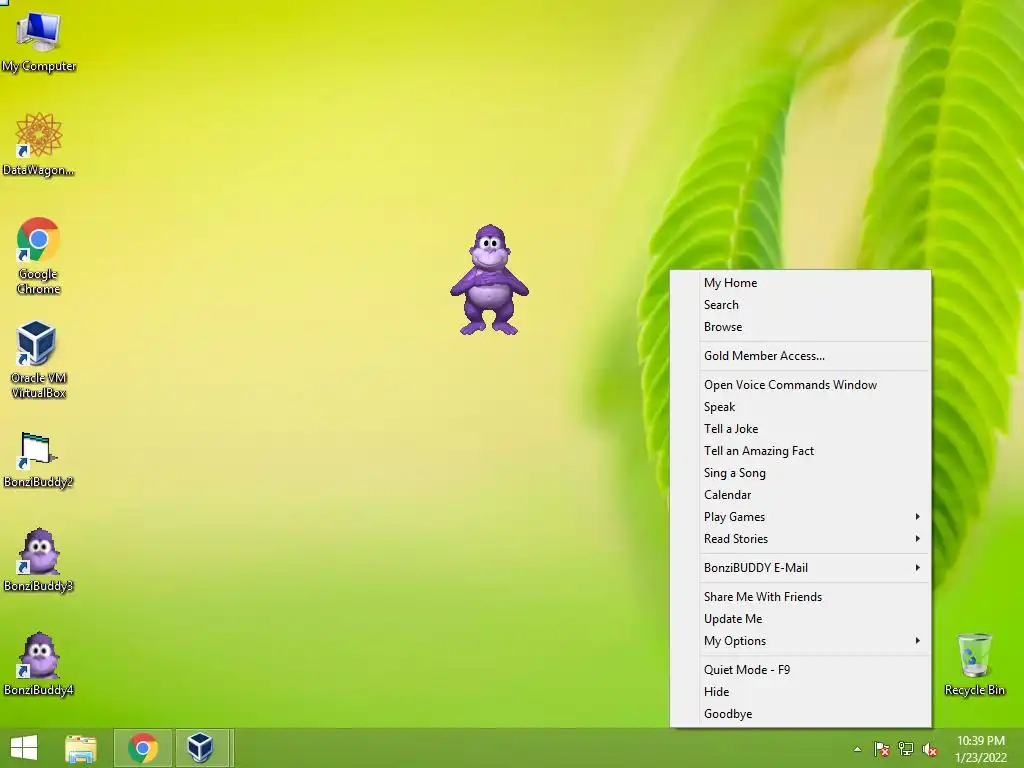1024x768 pixels.
Task: Open the taskbar clock showing 10:39 PM
Action: click(x=981, y=749)
